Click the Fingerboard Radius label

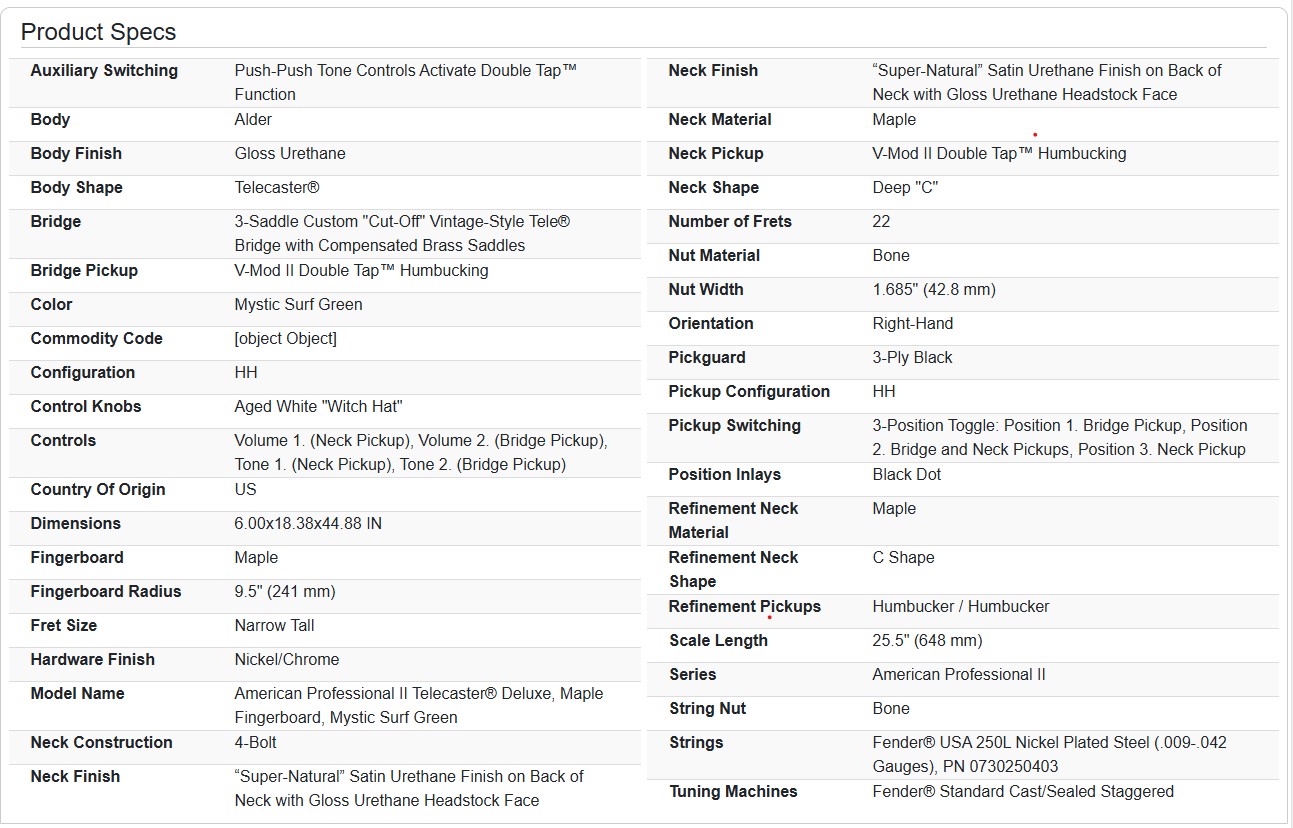(x=106, y=592)
